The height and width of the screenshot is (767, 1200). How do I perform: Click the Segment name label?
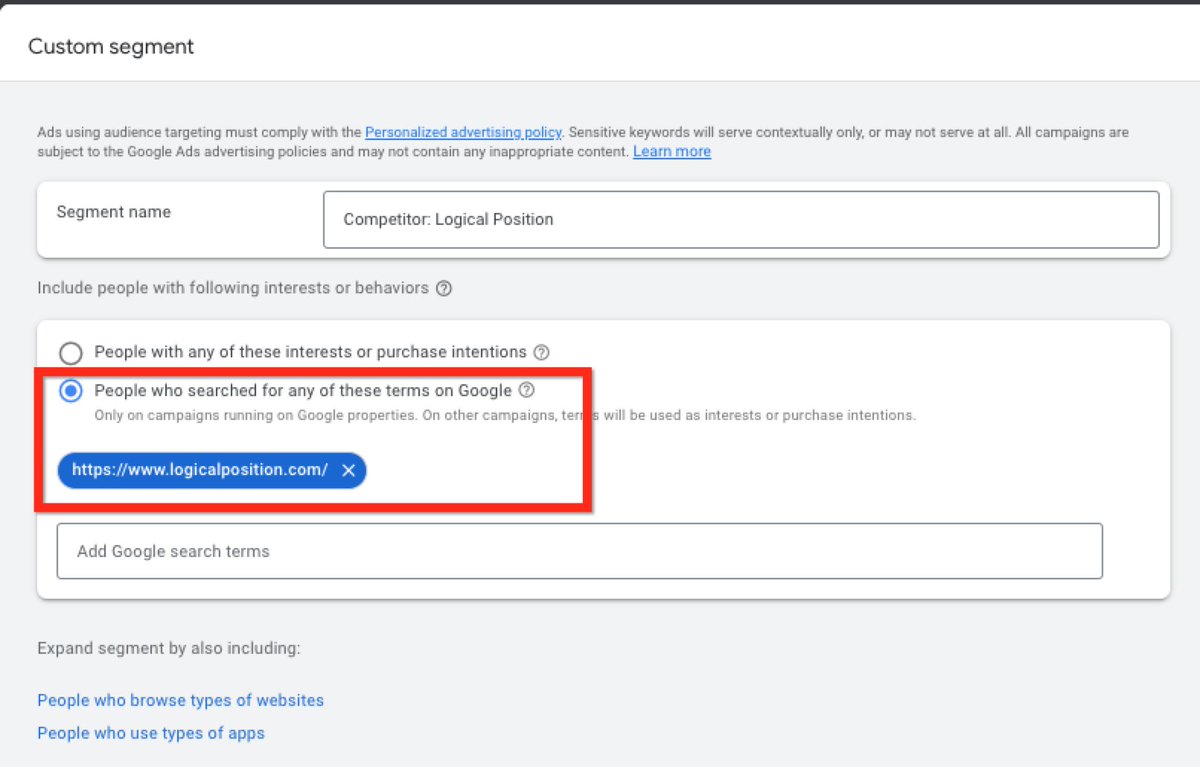[114, 212]
